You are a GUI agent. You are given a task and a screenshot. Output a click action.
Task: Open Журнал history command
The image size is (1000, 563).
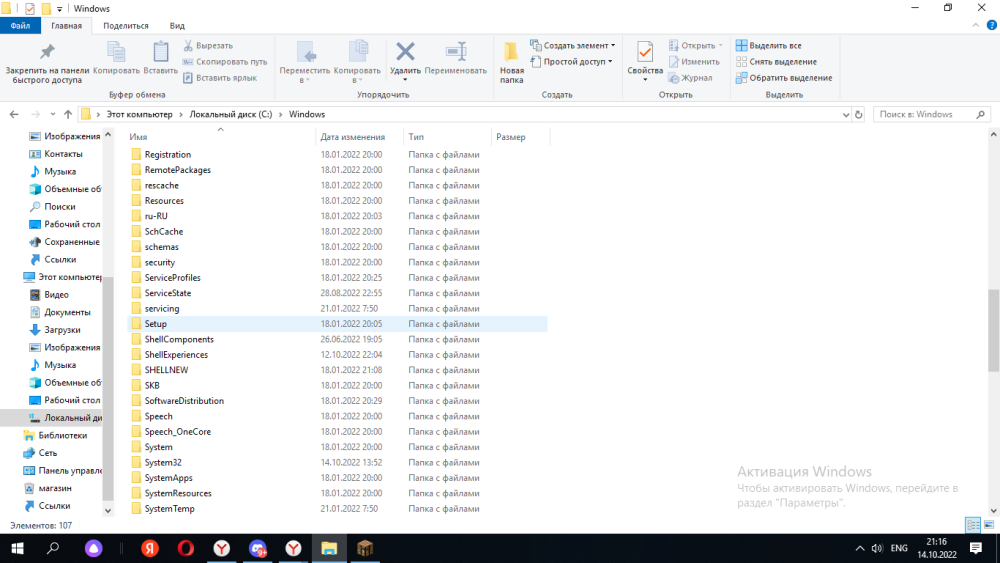[690, 78]
